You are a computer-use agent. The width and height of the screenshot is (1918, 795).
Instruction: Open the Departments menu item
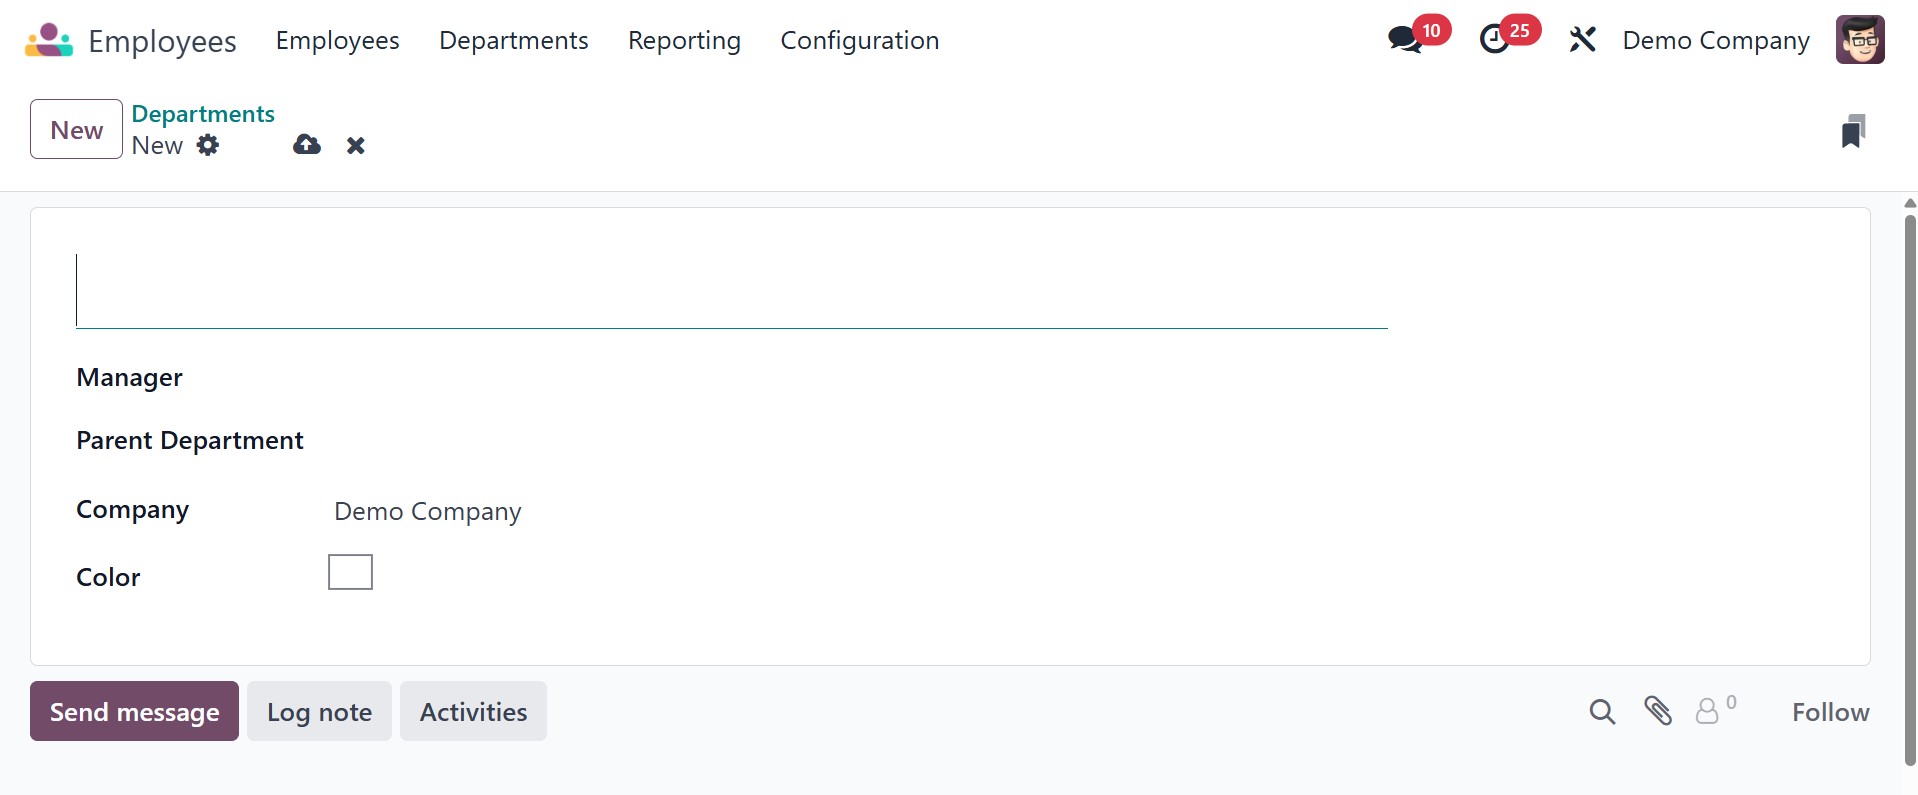tap(513, 40)
